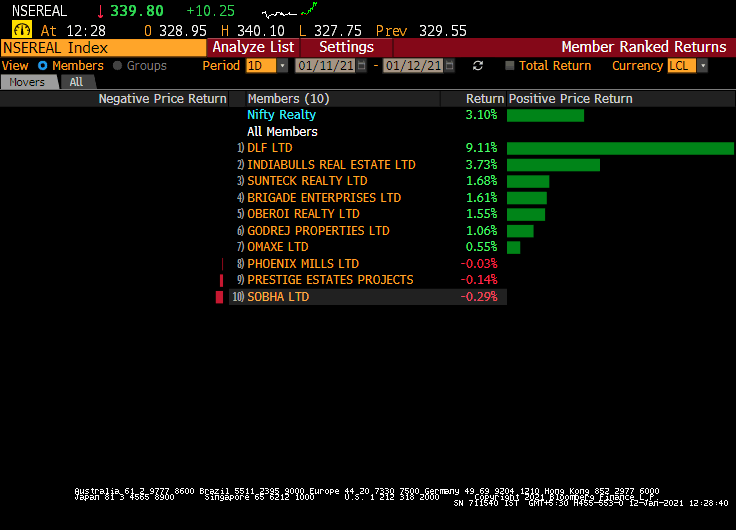Click the green return bar for INDIABULLS REAL ESTATE
The image size is (736, 530).
point(553,165)
